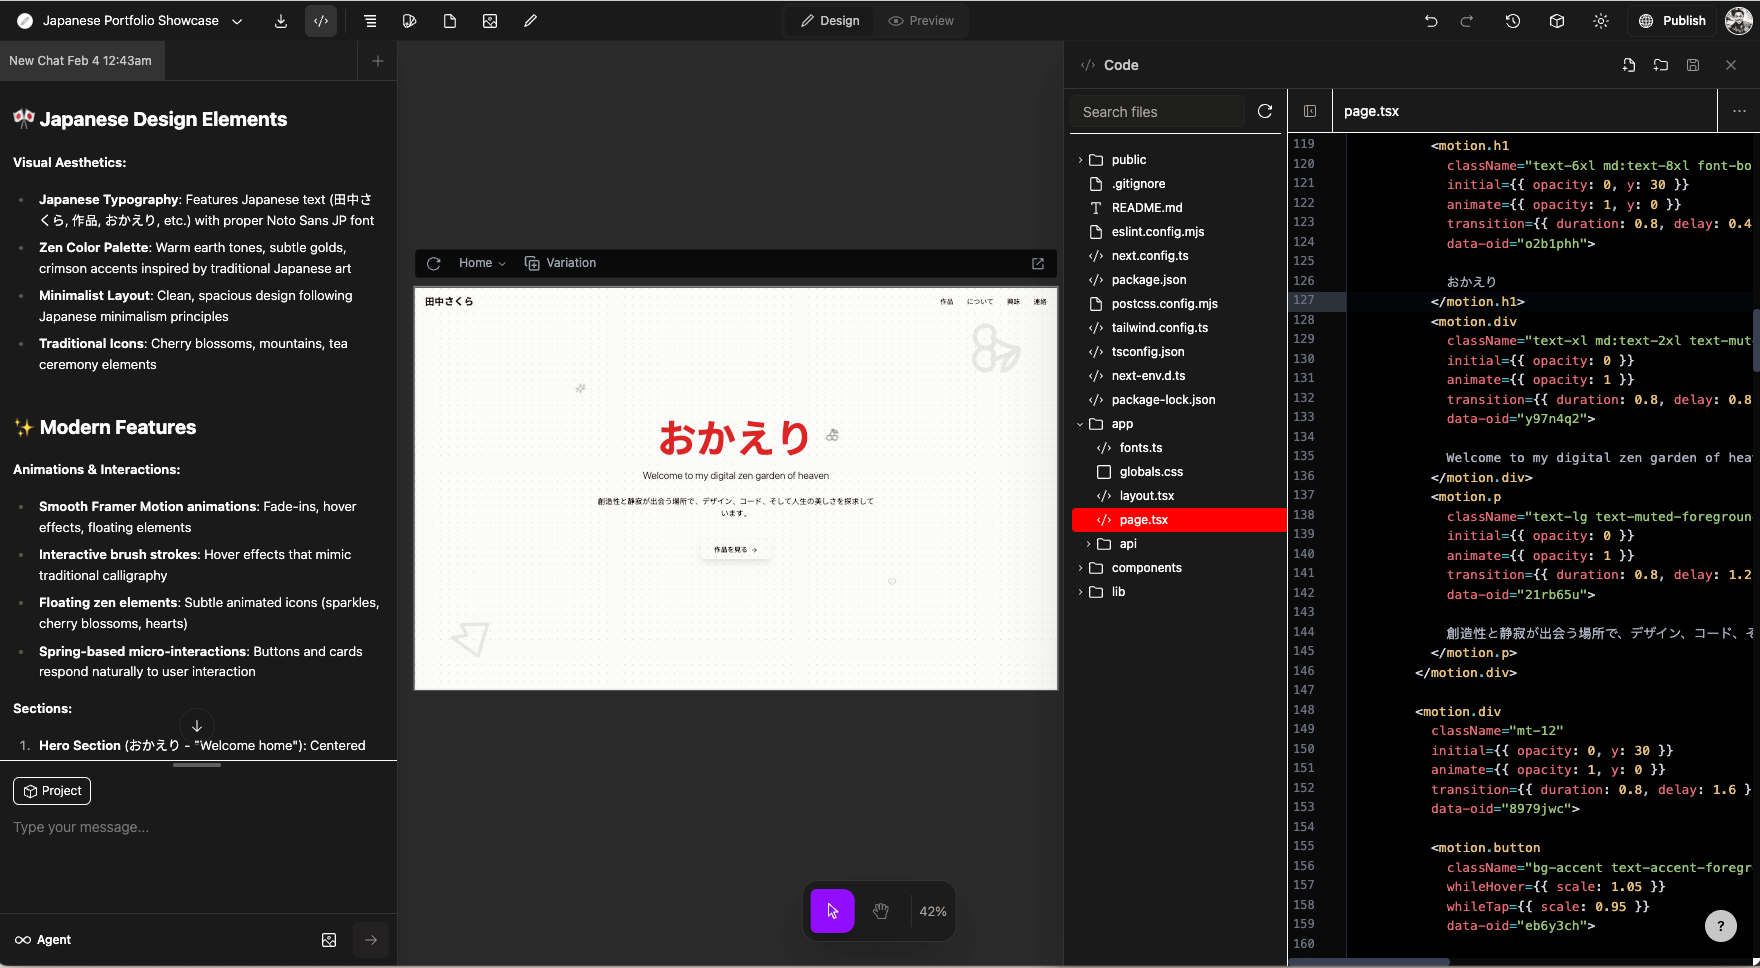
Task: Toggle the file sidebar panel icon
Action: tap(1310, 111)
